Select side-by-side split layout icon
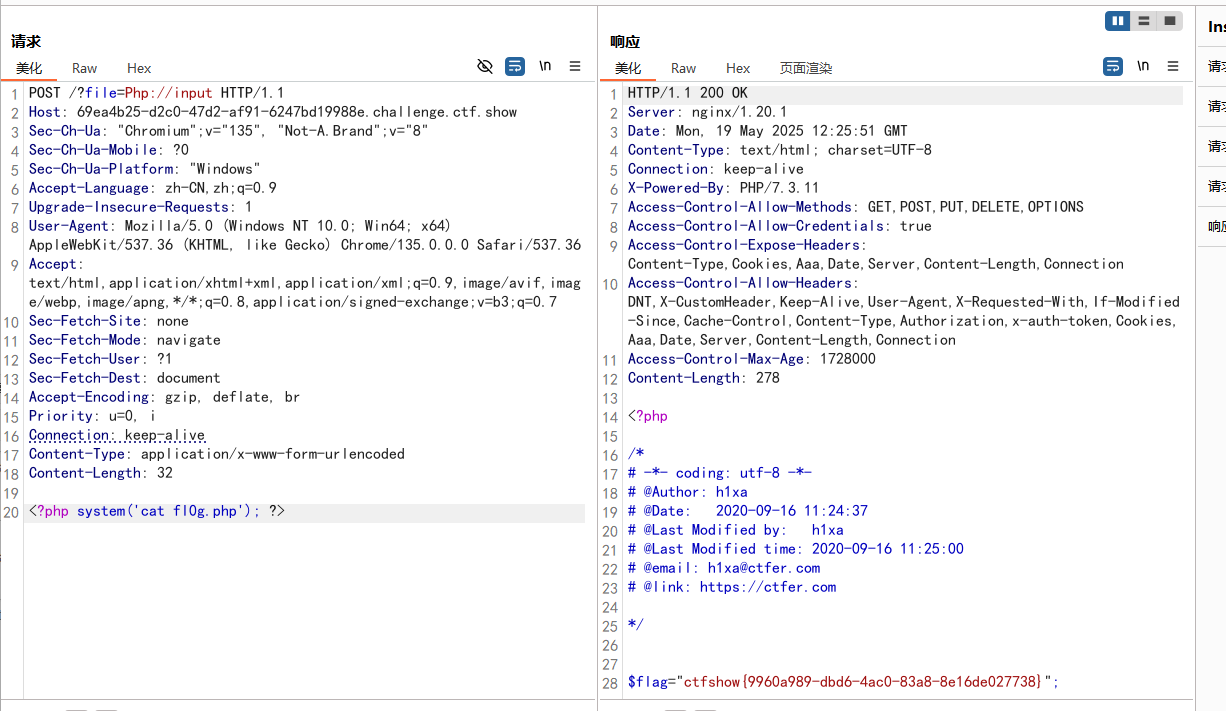The width and height of the screenshot is (1226, 711). (1118, 21)
